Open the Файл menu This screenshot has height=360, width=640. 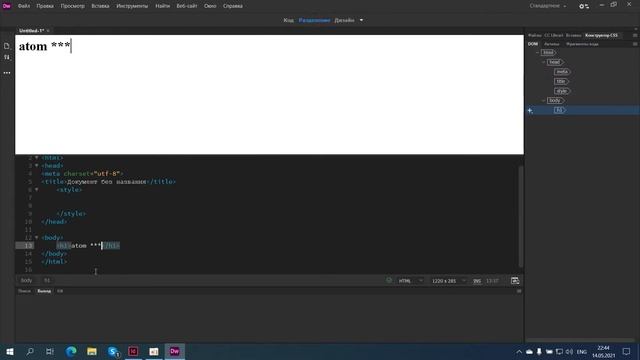click(24, 6)
